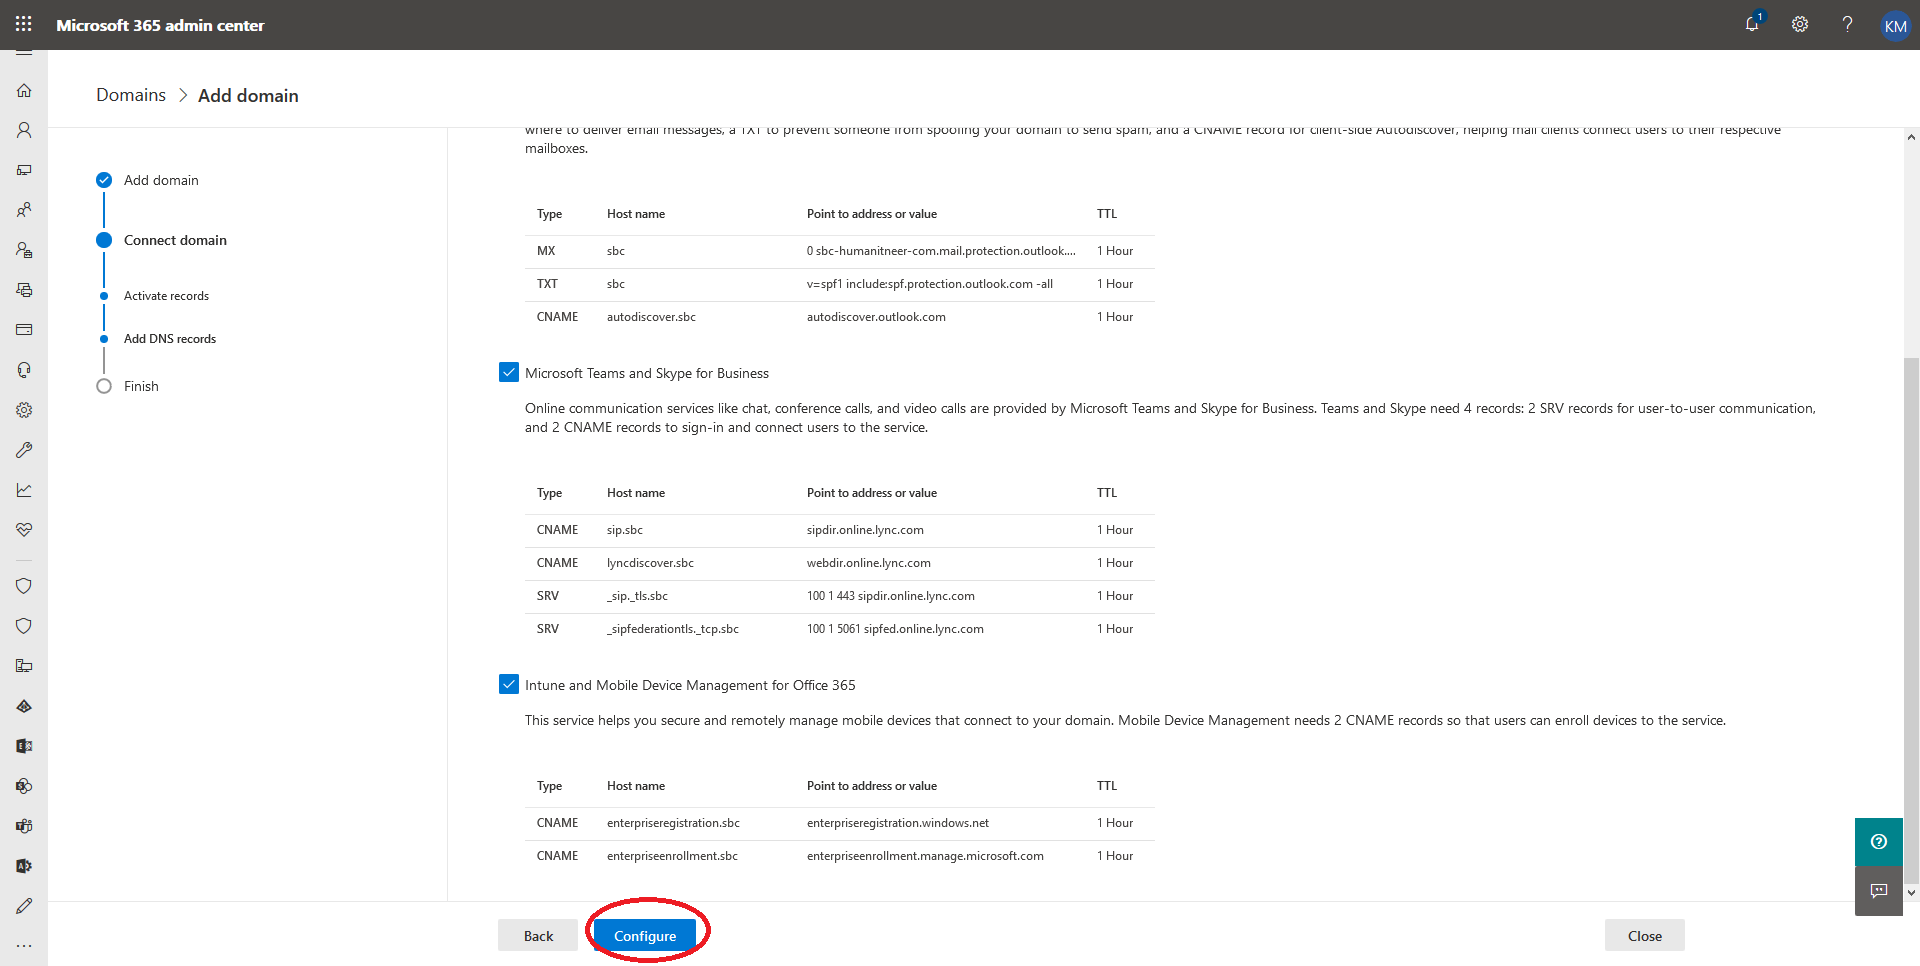This screenshot has width=1920, height=966.
Task: Open the teal help assistant floating button
Action: coord(1879,842)
